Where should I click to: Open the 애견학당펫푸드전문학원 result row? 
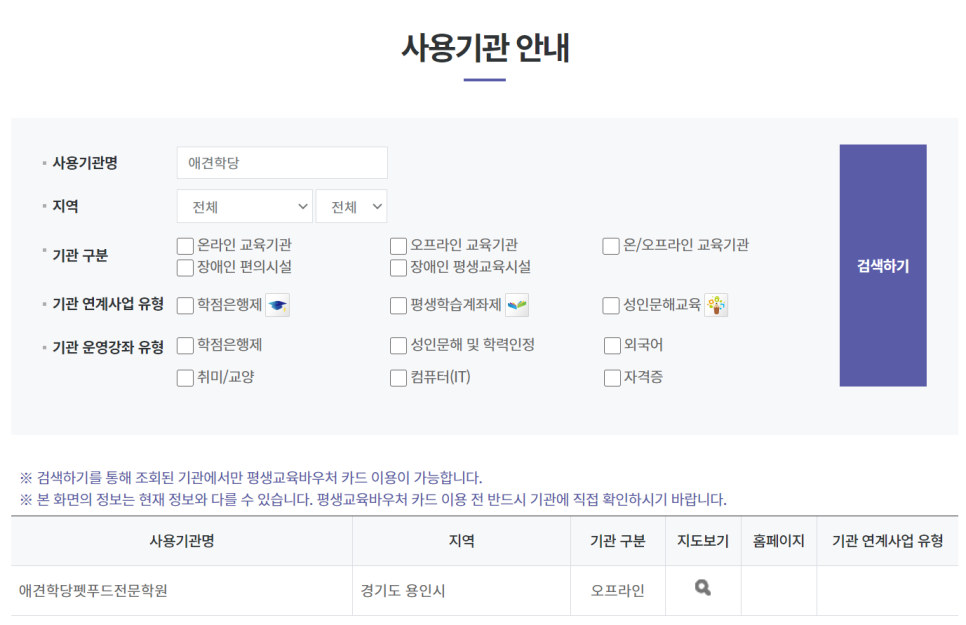93,591
